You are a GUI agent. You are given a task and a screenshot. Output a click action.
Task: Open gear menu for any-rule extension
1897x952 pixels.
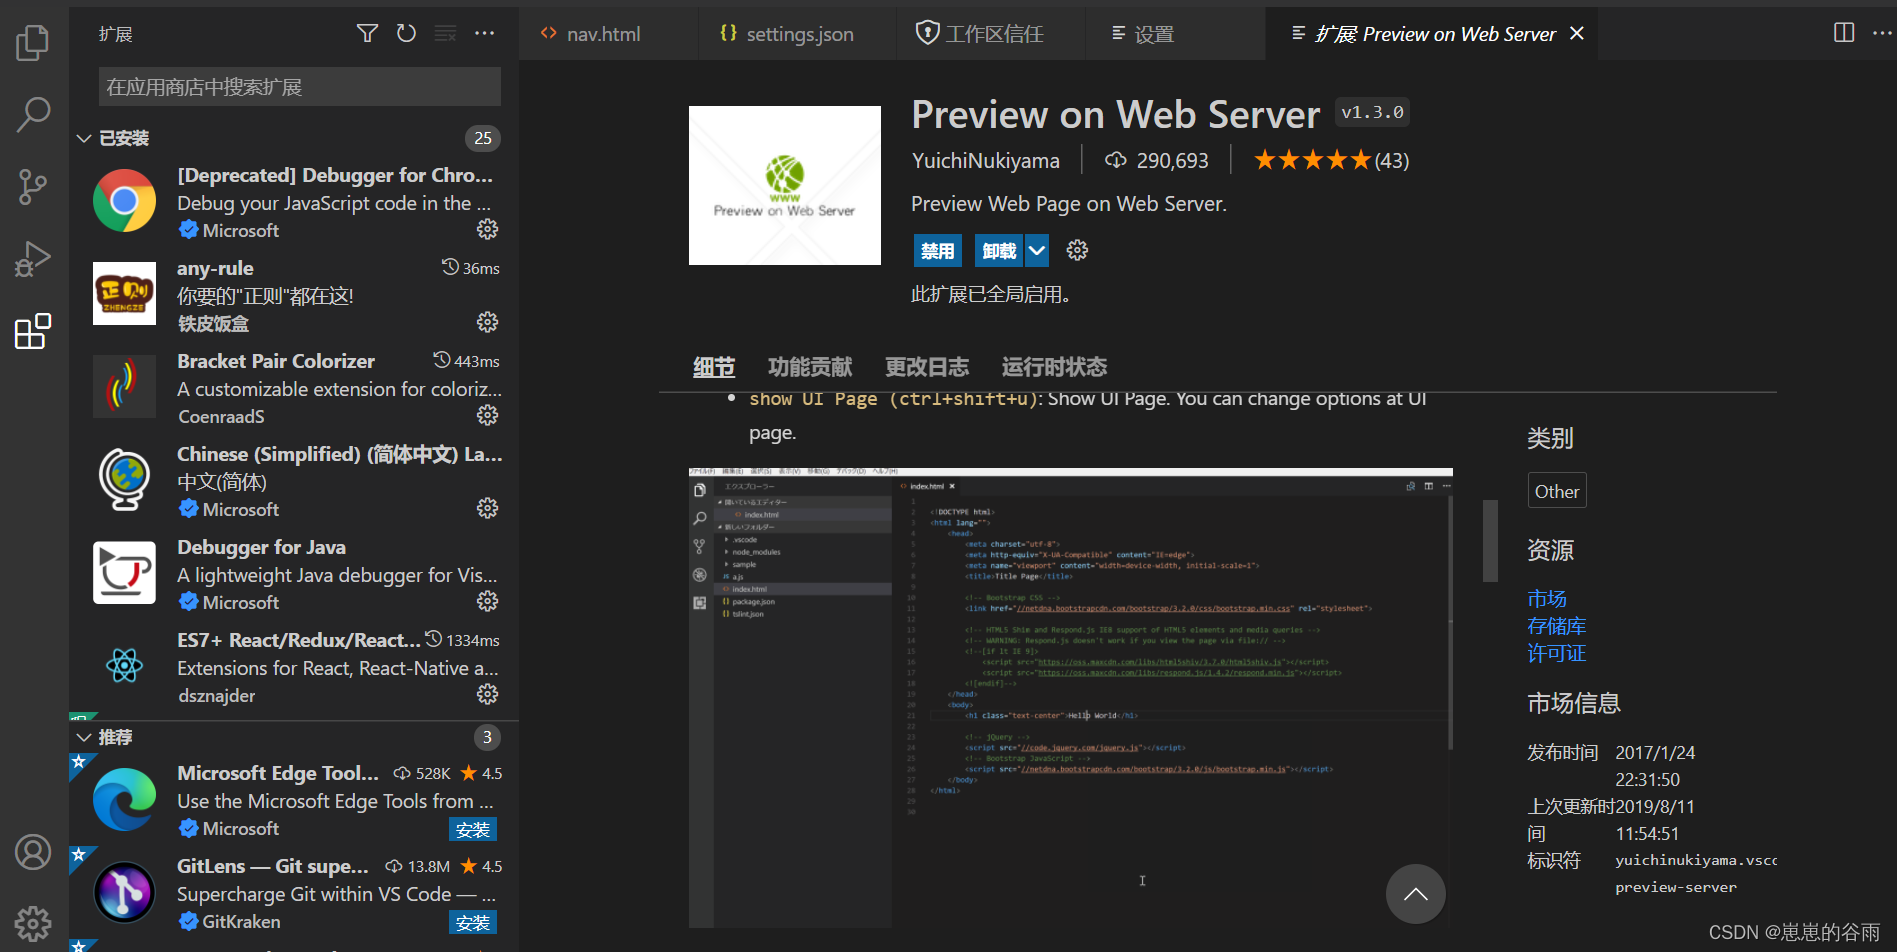click(x=487, y=322)
